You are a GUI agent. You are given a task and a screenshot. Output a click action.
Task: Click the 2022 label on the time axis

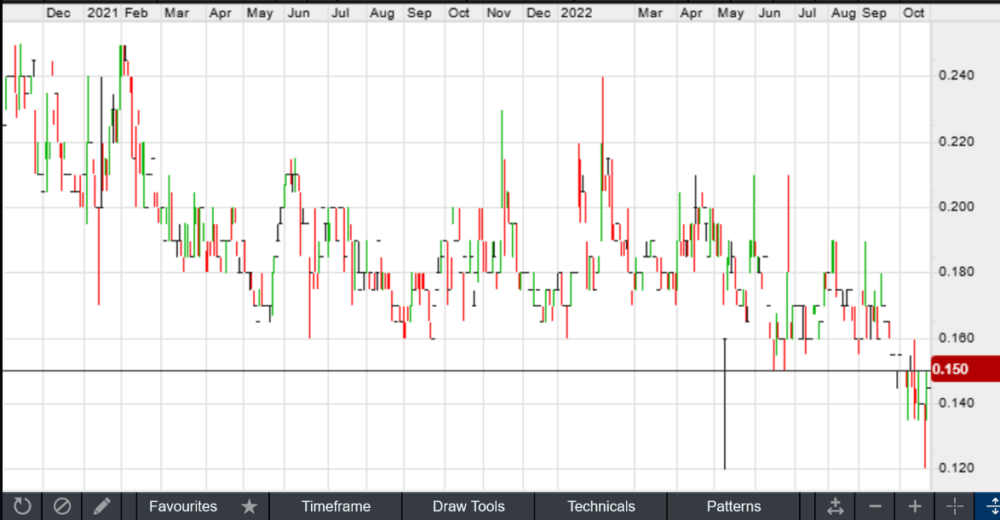pyautogui.click(x=576, y=13)
